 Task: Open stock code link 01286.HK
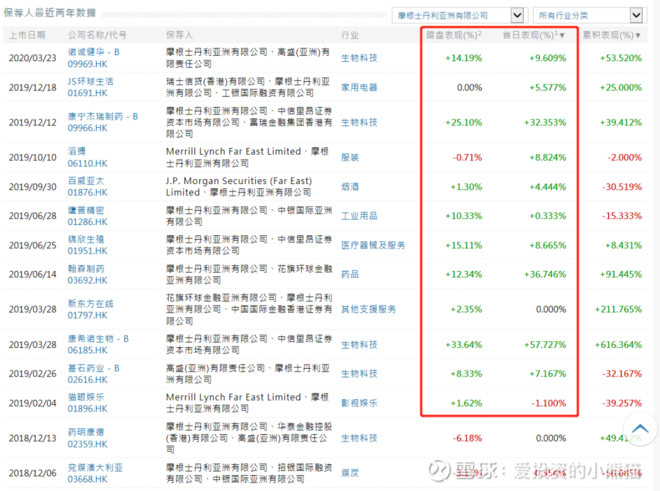tap(88, 222)
